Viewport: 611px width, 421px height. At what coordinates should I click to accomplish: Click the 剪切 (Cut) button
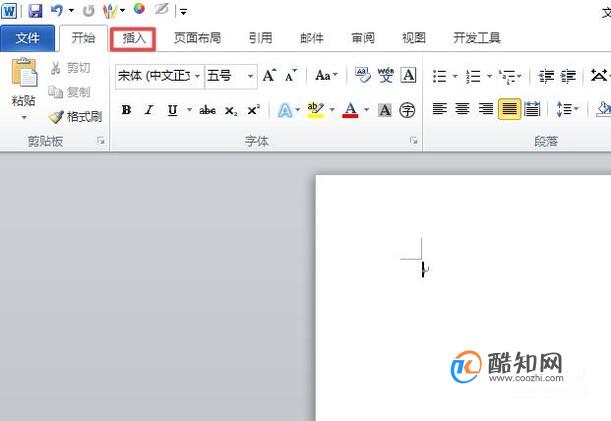pos(70,68)
